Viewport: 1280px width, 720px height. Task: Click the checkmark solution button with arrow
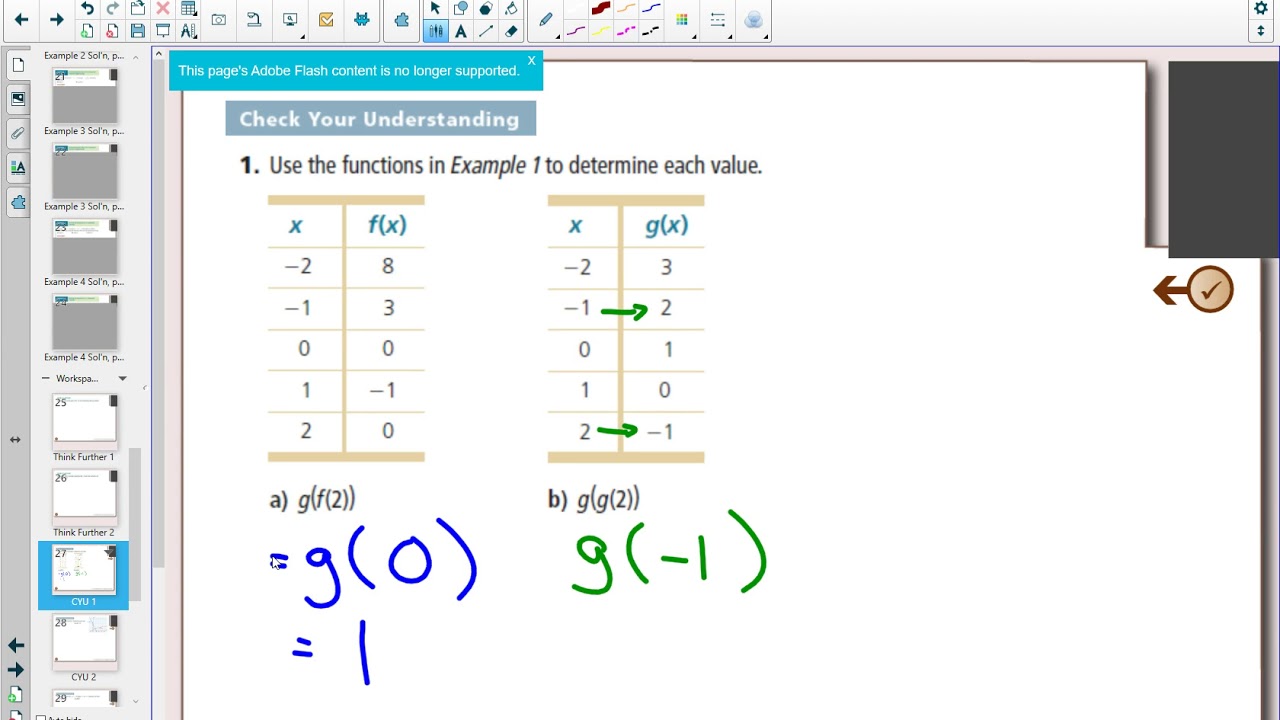tap(1194, 290)
